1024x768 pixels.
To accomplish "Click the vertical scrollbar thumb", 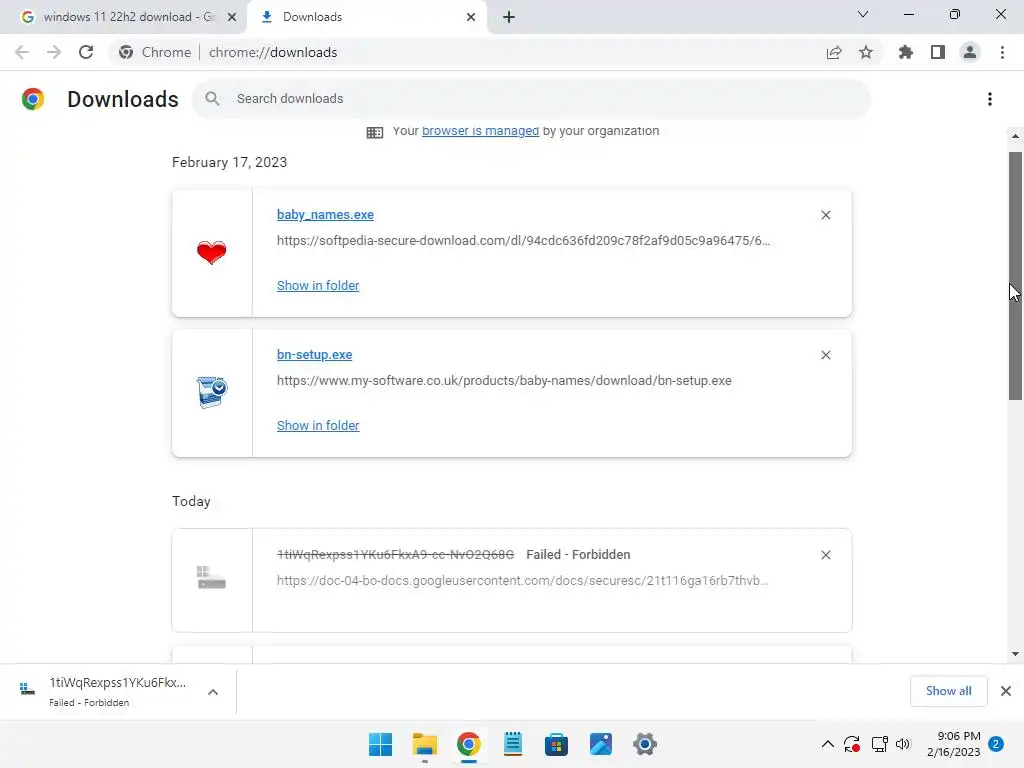I will 1015,276.
